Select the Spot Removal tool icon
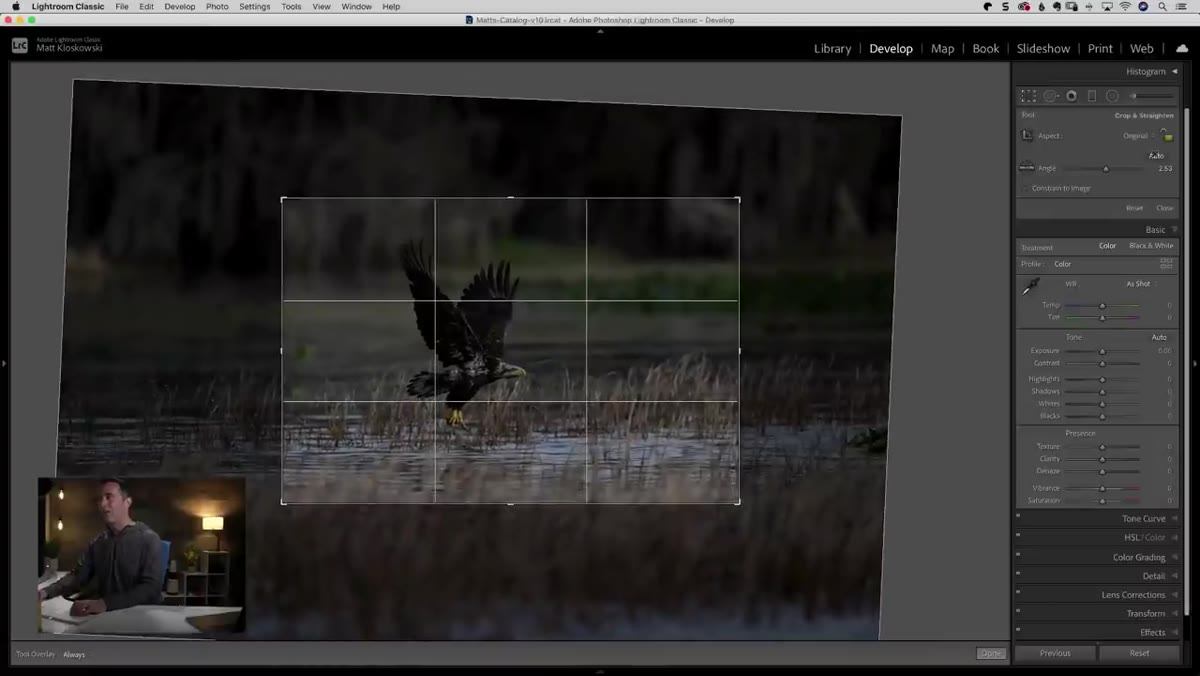 point(1051,96)
